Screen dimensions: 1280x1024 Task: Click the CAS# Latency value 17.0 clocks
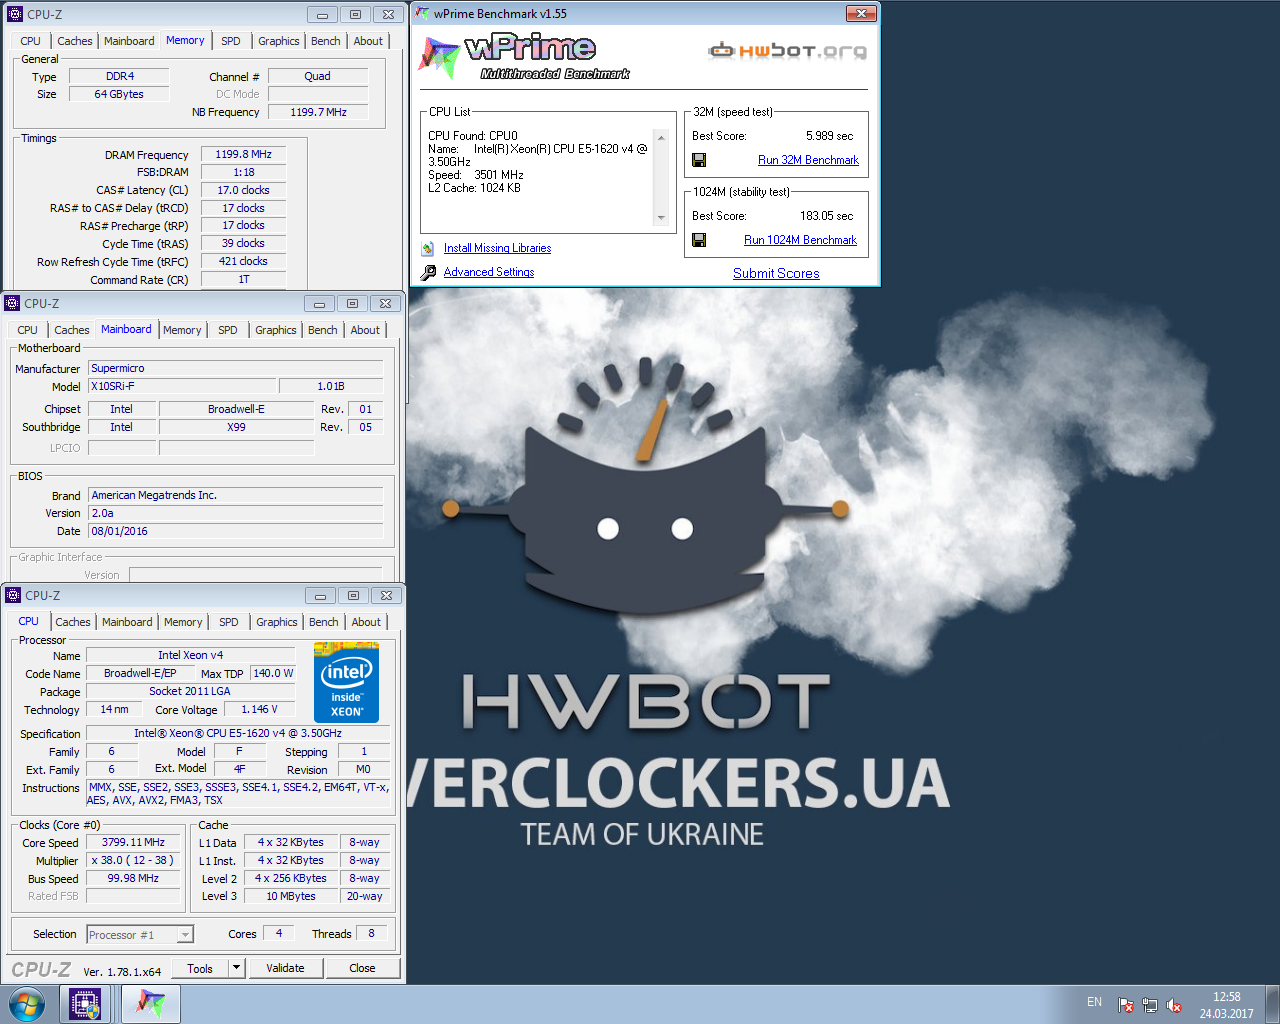pos(244,190)
